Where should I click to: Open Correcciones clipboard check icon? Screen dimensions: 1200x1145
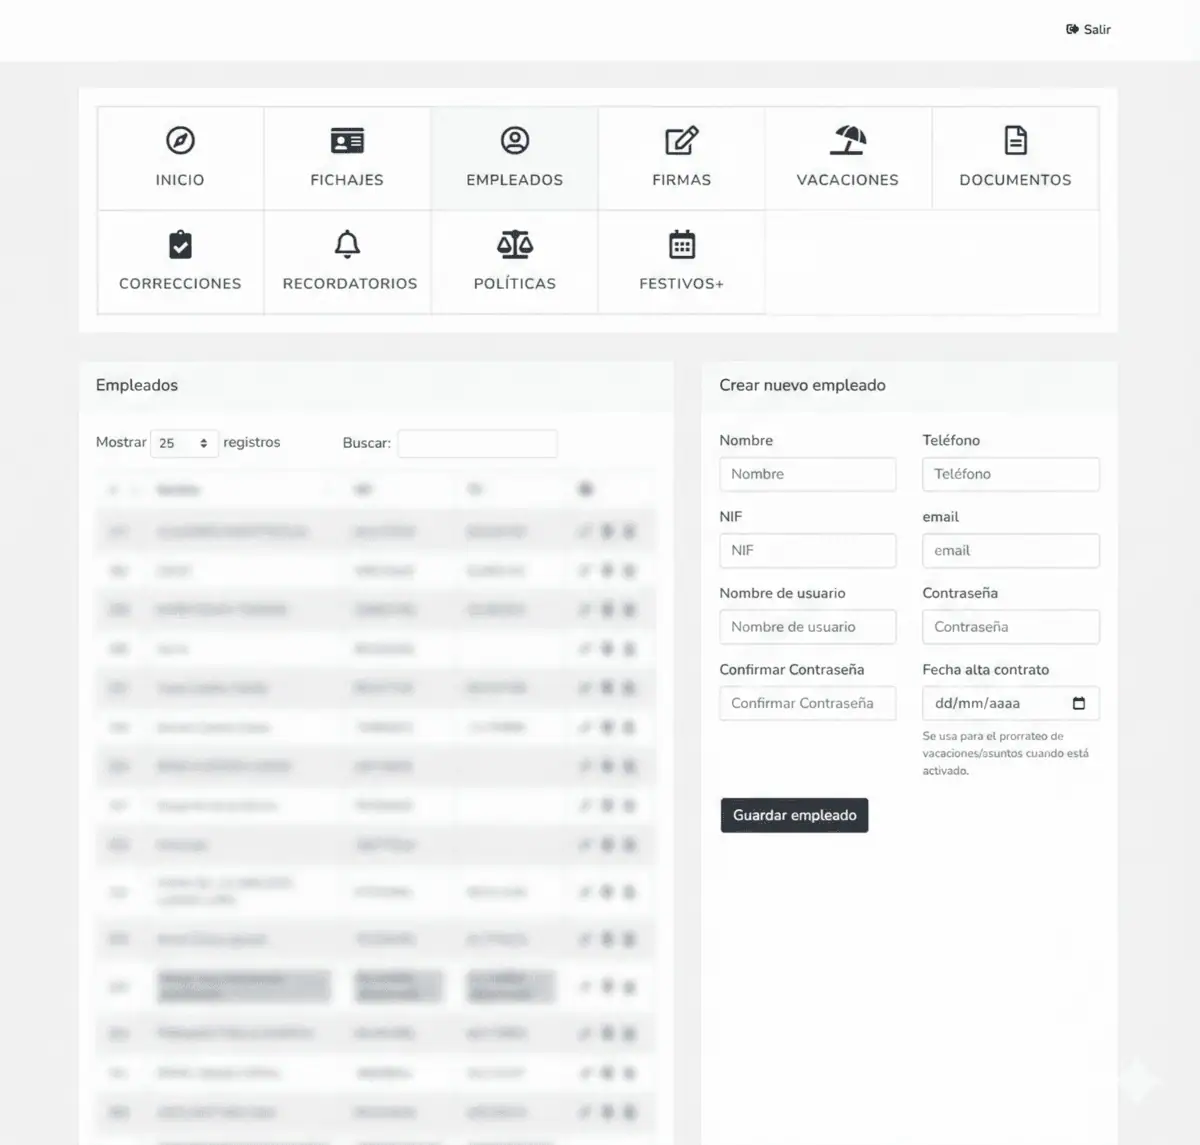coord(180,245)
